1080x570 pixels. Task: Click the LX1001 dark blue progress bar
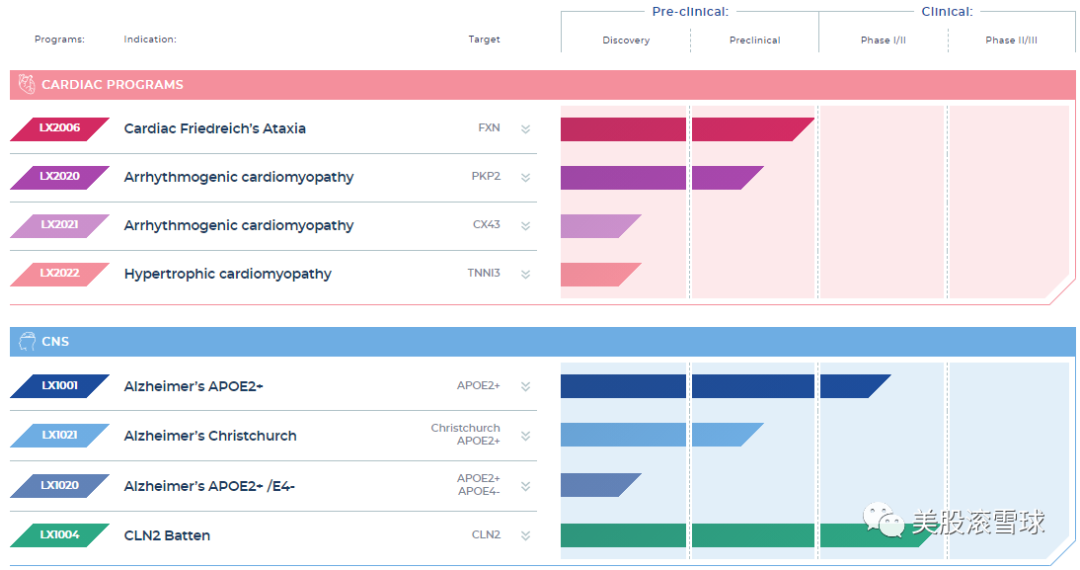(x=720, y=386)
